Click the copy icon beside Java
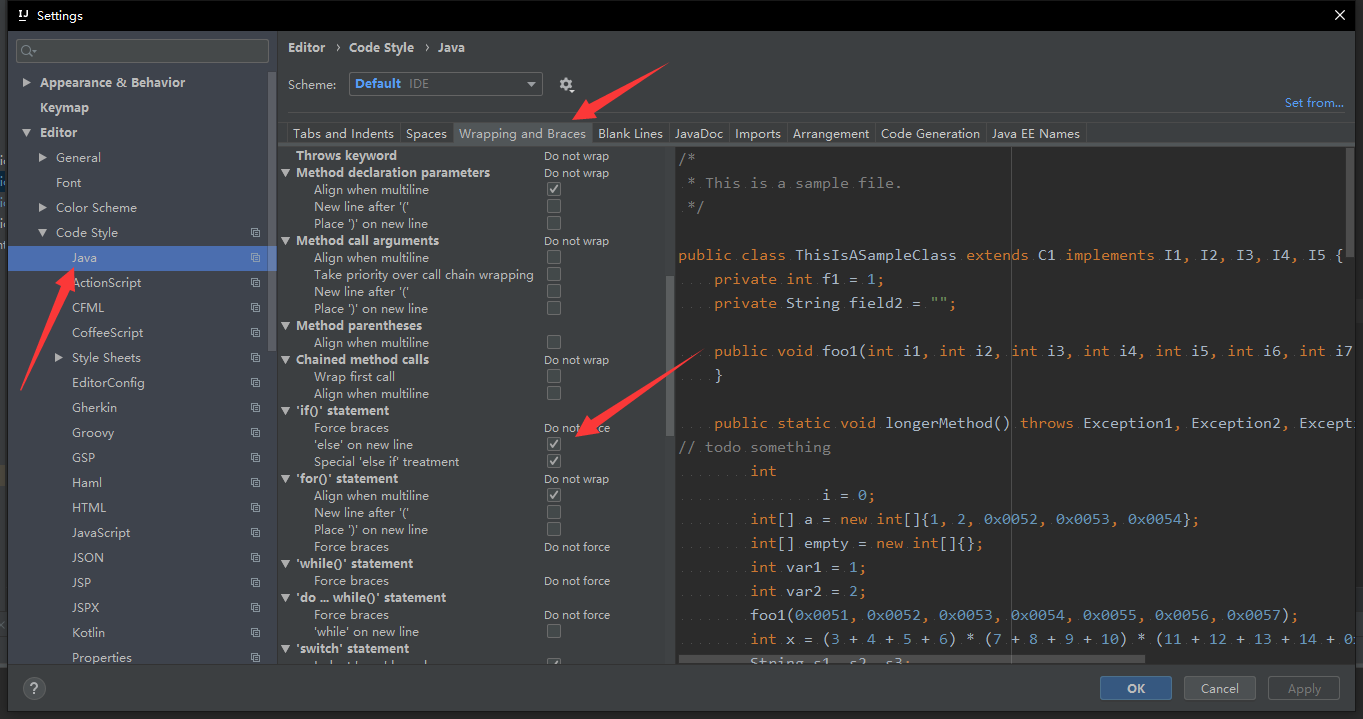Viewport: 1363px width, 719px height. pyautogui.click(x=255, y=258)
